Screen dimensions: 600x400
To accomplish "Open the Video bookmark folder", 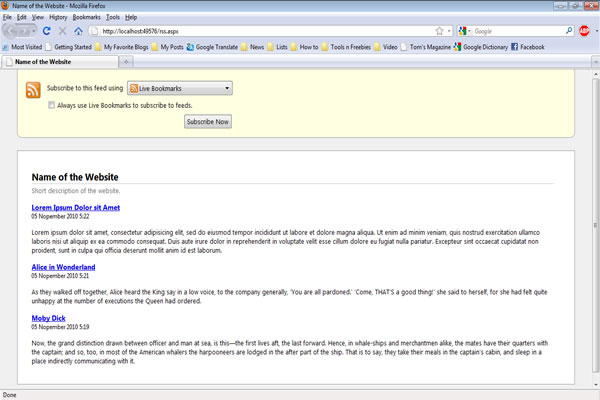I will click(x=386, y=47).
